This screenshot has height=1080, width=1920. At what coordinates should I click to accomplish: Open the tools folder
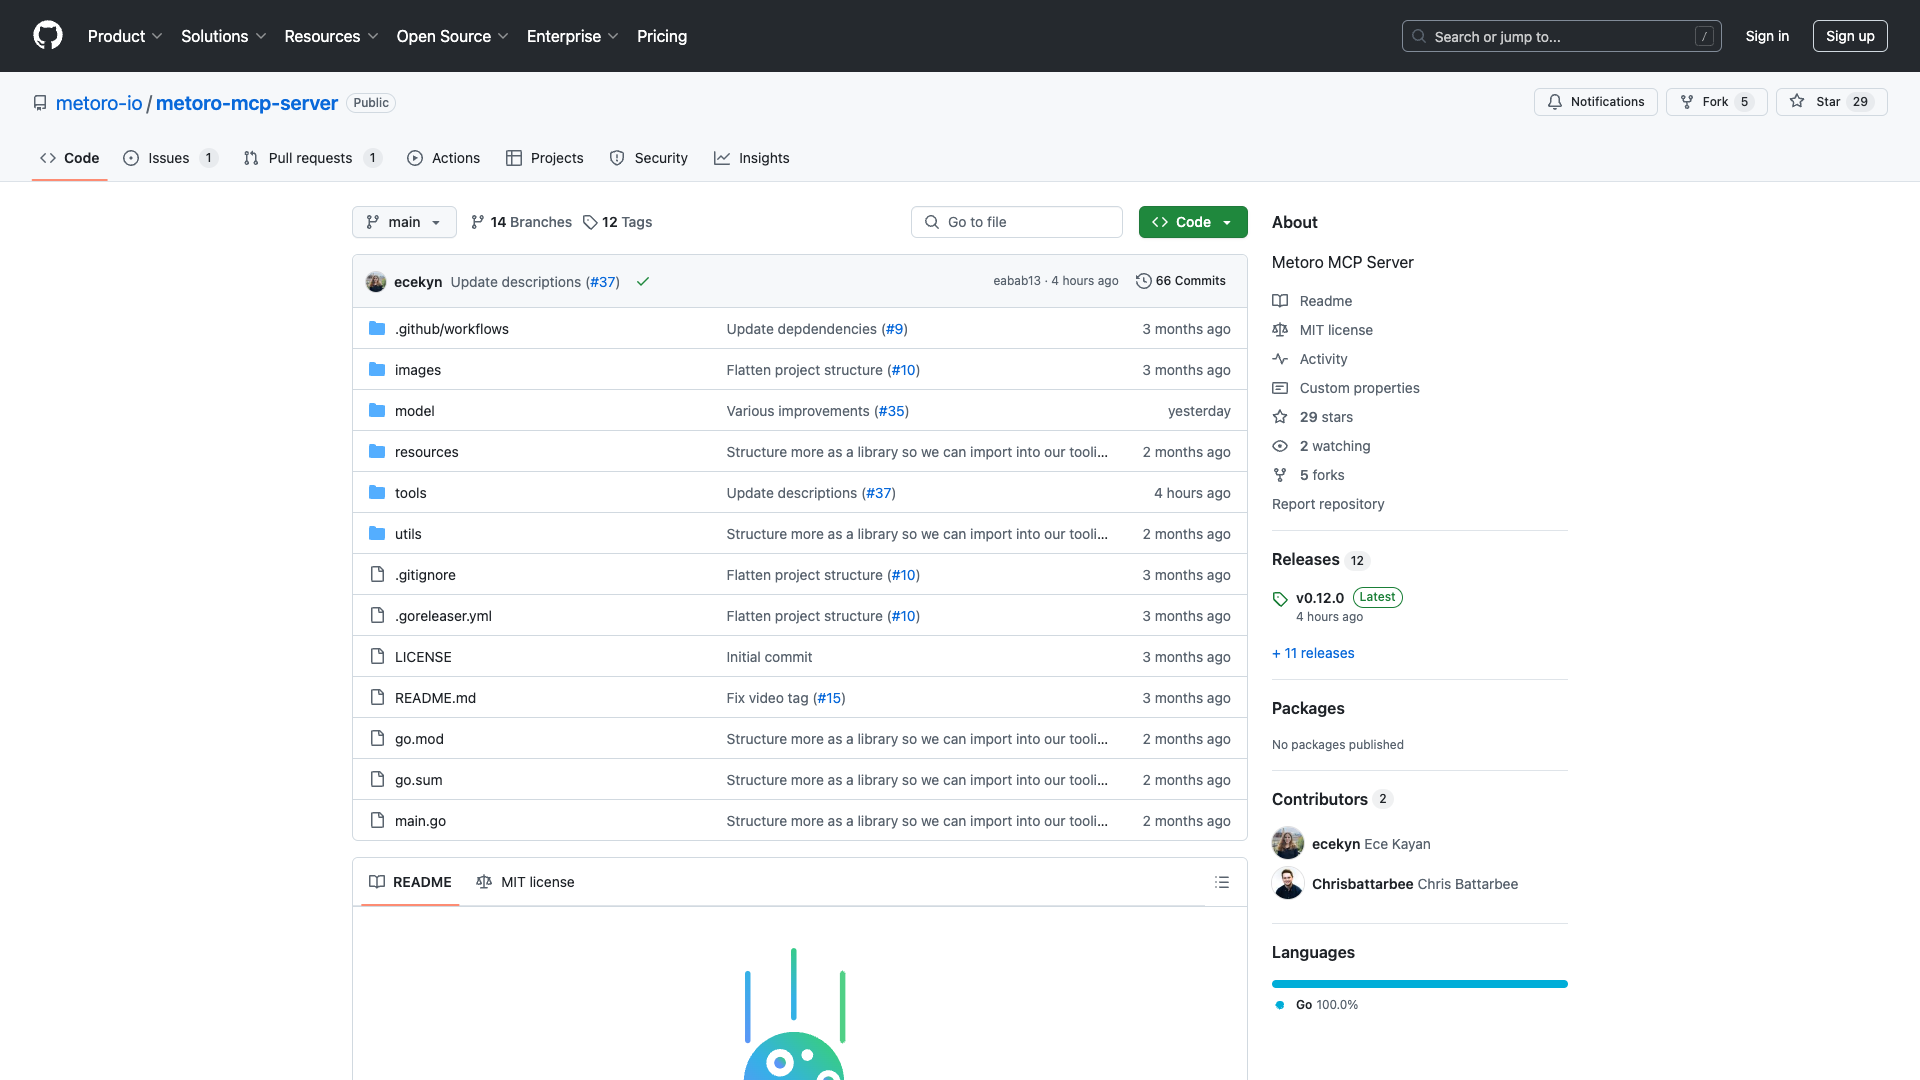410,493
